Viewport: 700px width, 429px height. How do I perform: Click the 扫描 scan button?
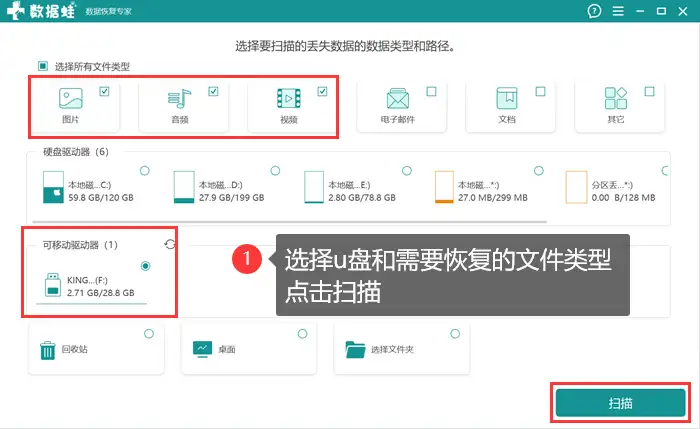tap(621, 403)
